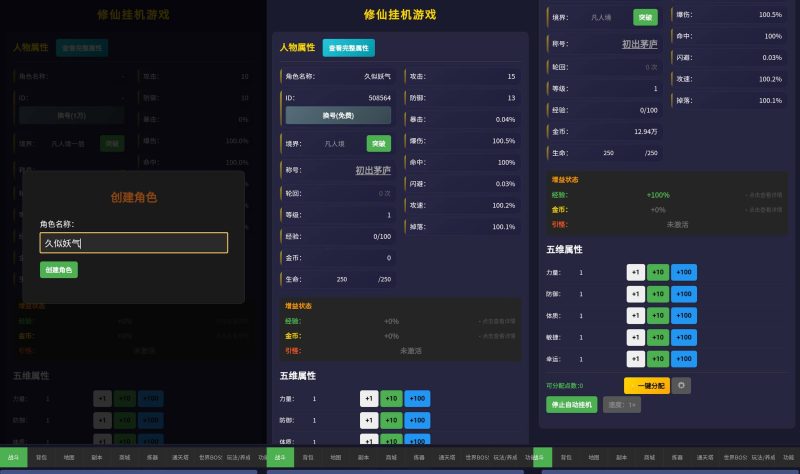Image resolution: width=800 pixels, height=474 pixels.
Task: Open 背包 tab in middle panel nav
Action: 308,457
